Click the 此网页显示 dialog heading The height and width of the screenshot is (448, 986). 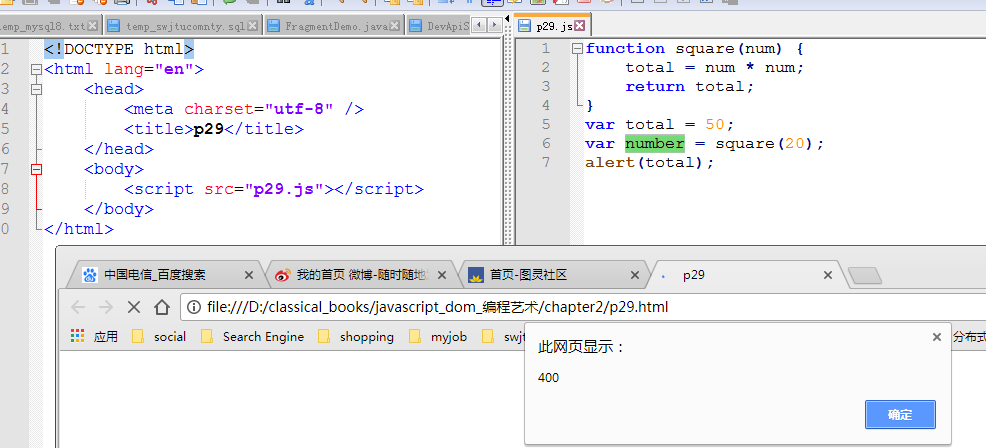pos(582,347)
